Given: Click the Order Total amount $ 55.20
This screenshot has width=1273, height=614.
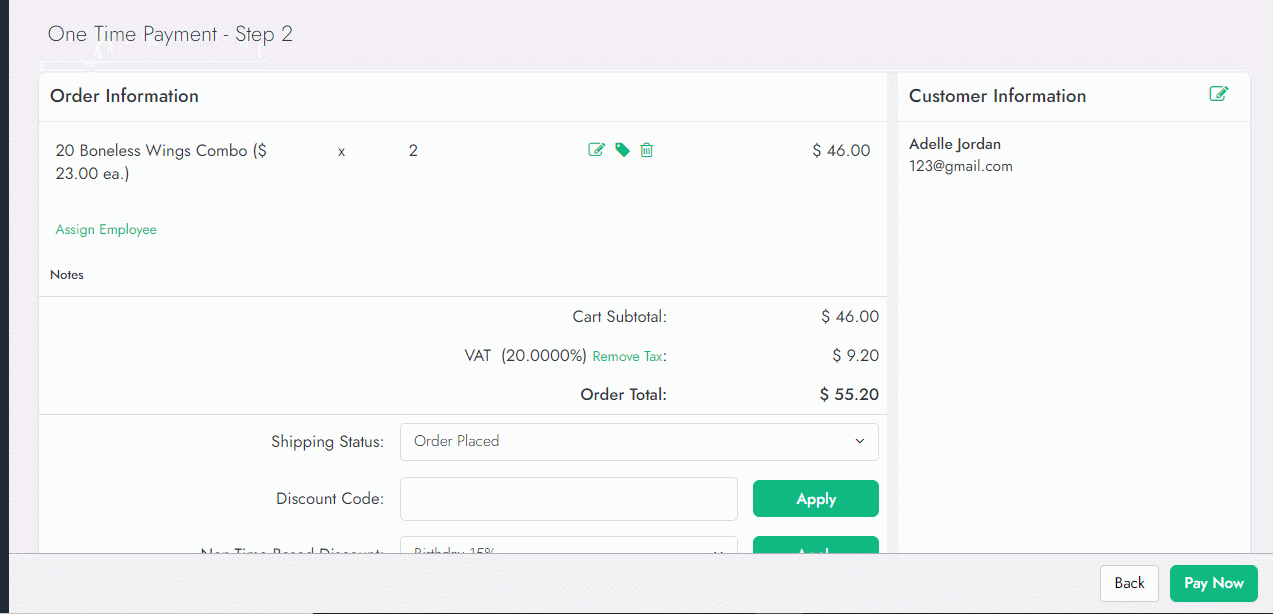Looking at the screenshot, I should (x=849, y=395).
